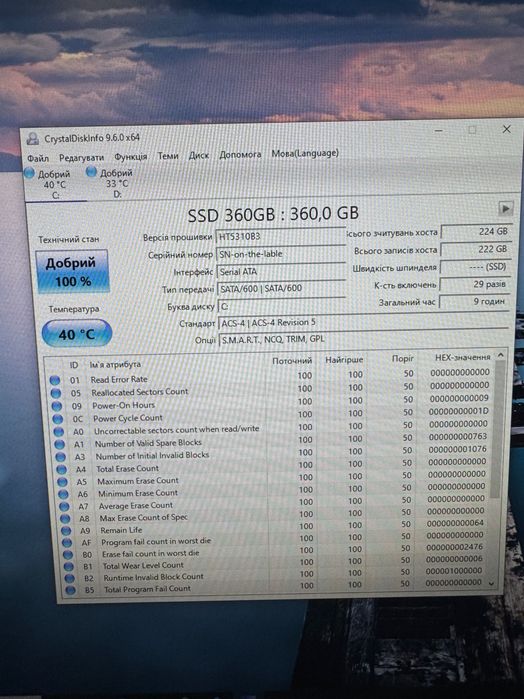Open the Диск menu

tap(198, 155)
